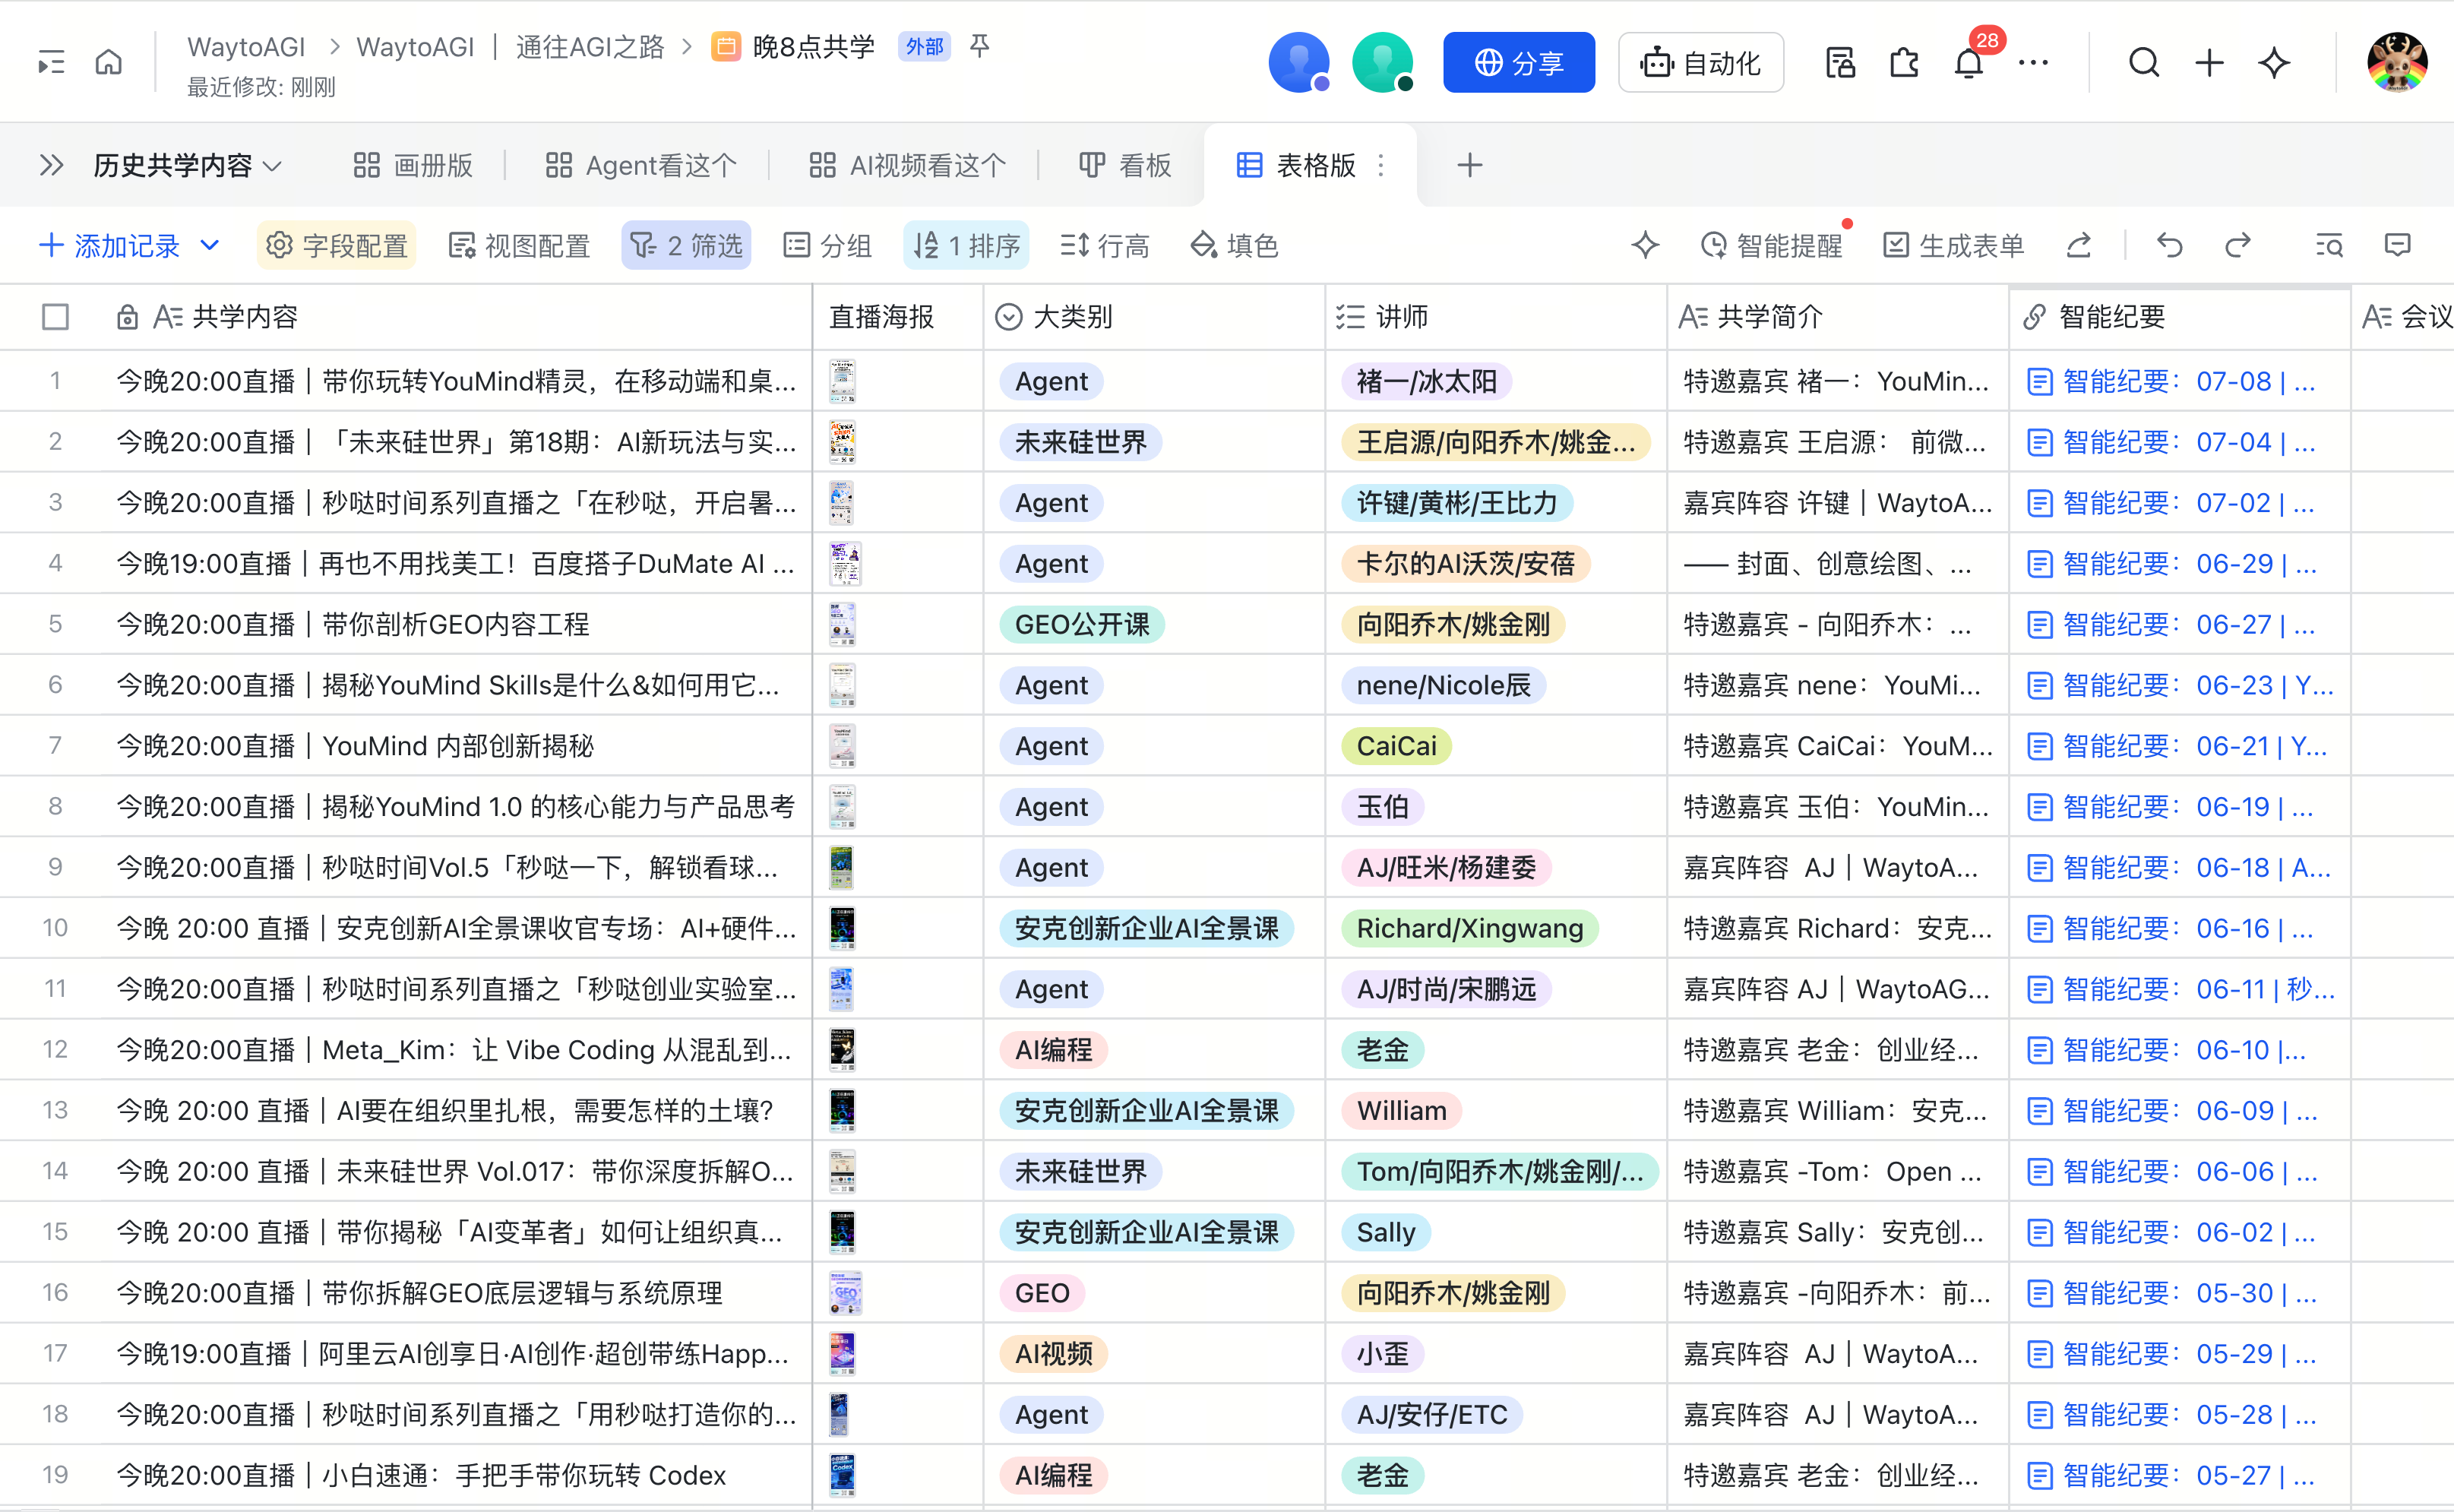Click the AI视频 orange category tag
Image resolution: width=2454 pixels, height=1512 pixels.
point(1053,1353)
